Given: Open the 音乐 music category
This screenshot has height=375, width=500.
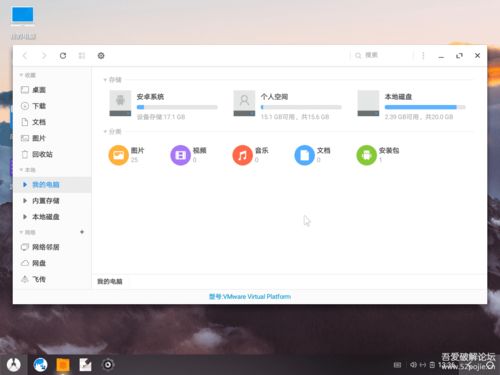Looking at the screenshot, I should pyautogui.click(x=251, y=155).
